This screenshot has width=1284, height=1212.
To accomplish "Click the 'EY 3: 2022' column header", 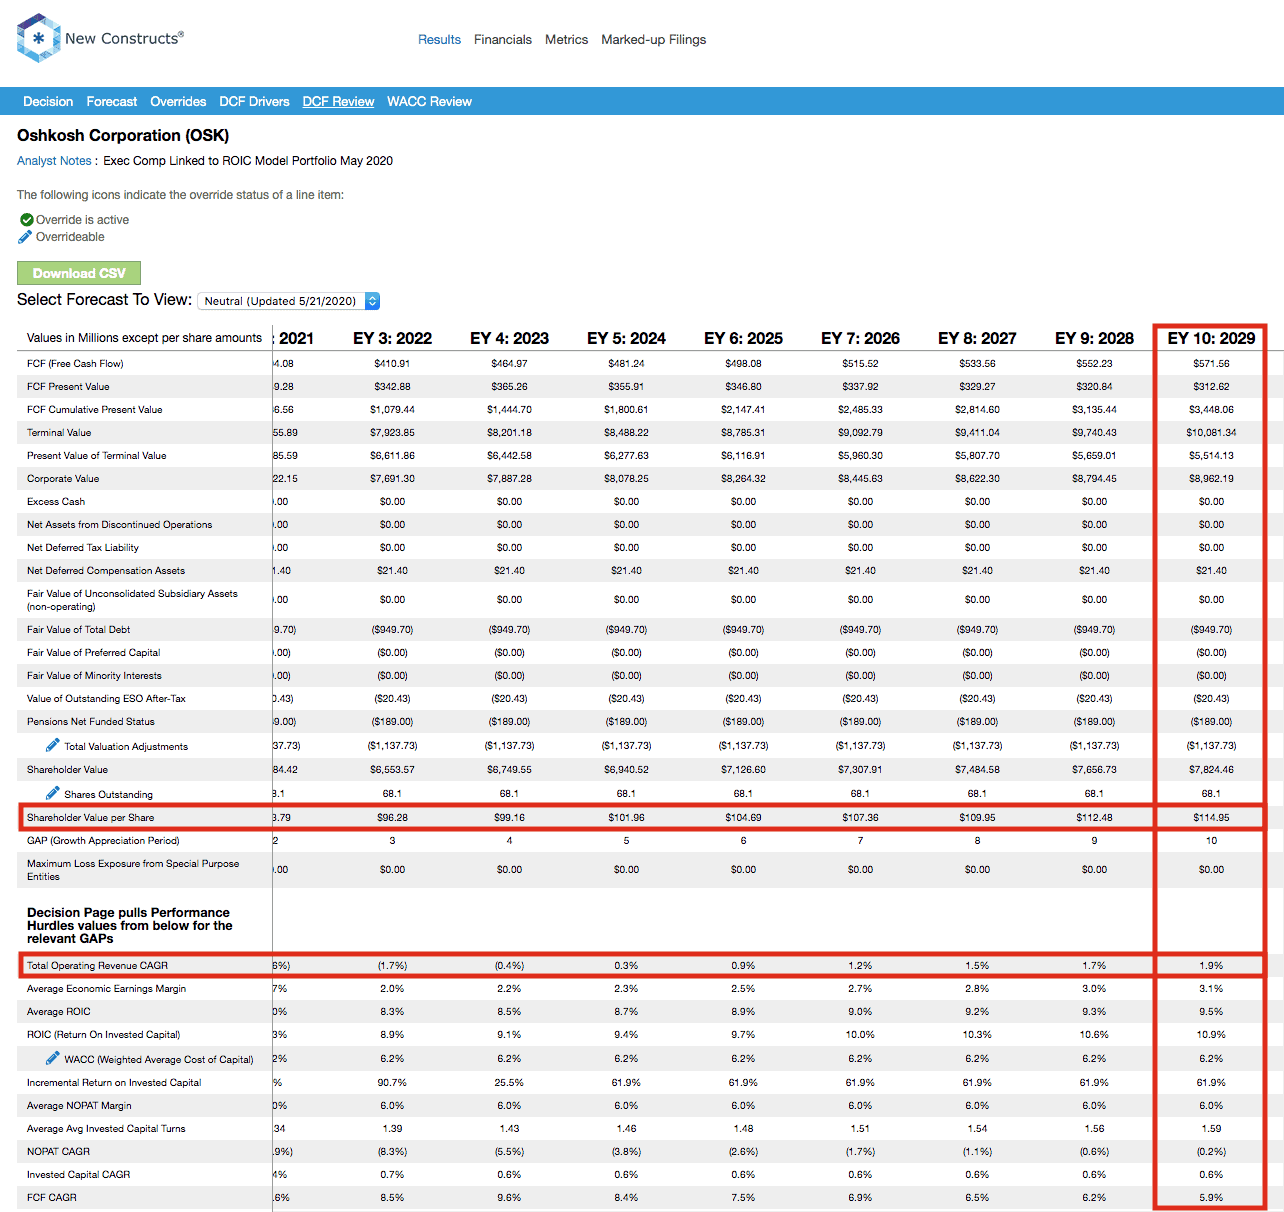I will [392, 338].
